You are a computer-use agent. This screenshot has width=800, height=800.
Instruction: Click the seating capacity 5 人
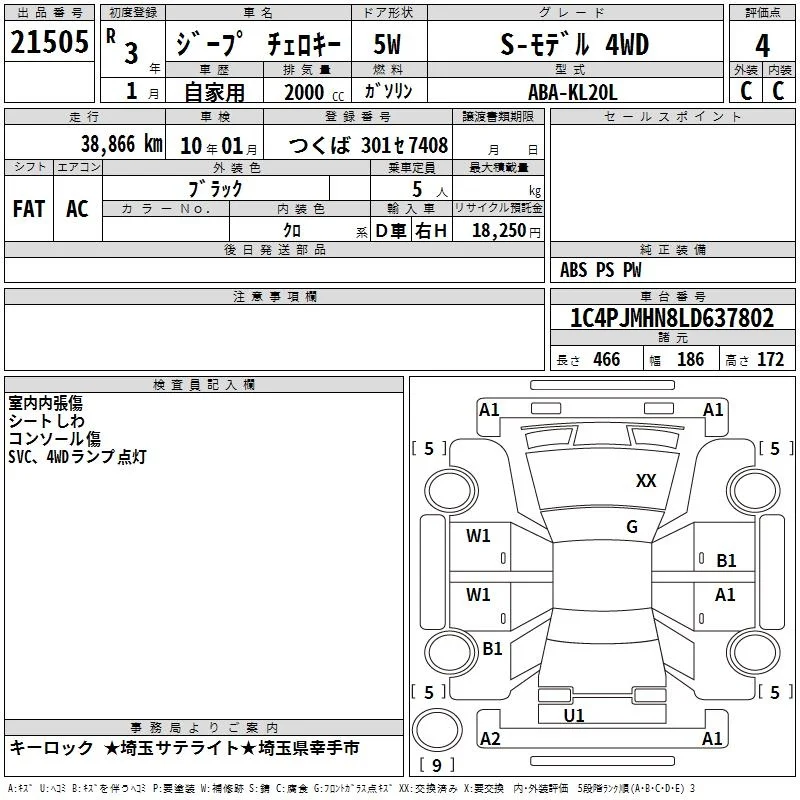point(430,190)
